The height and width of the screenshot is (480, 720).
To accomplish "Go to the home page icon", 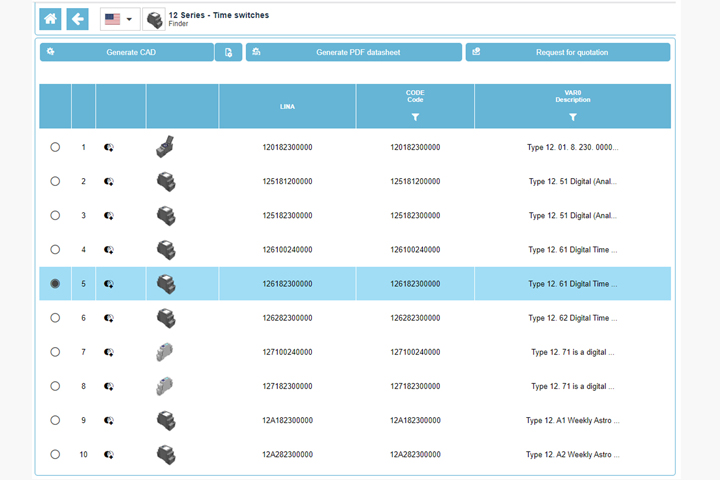I will coord(51,19).
